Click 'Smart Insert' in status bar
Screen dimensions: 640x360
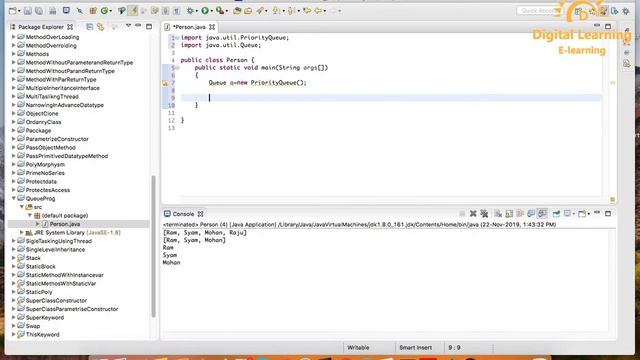point(416,348)
